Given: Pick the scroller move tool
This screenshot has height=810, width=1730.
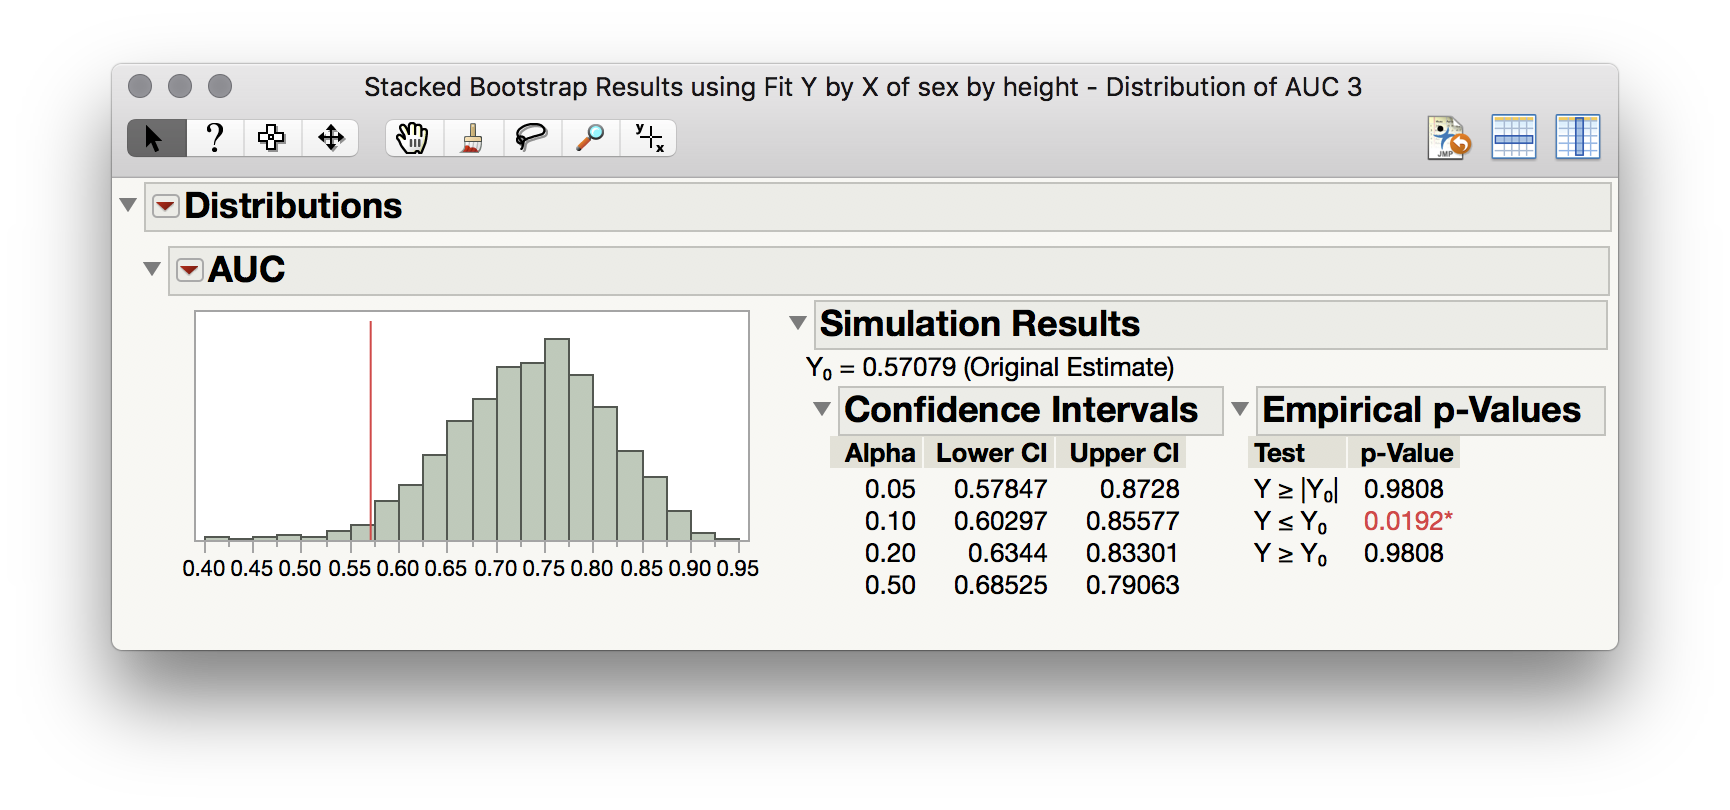Looking at the screenshot, I should tap(331, 138).
